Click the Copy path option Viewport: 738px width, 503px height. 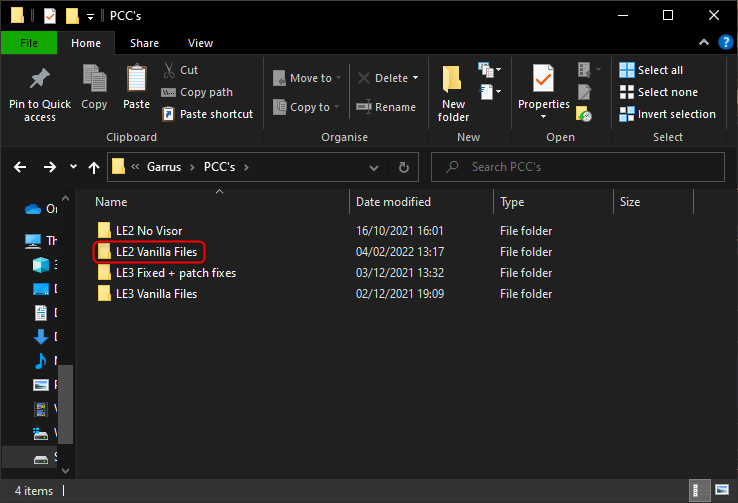197,92
